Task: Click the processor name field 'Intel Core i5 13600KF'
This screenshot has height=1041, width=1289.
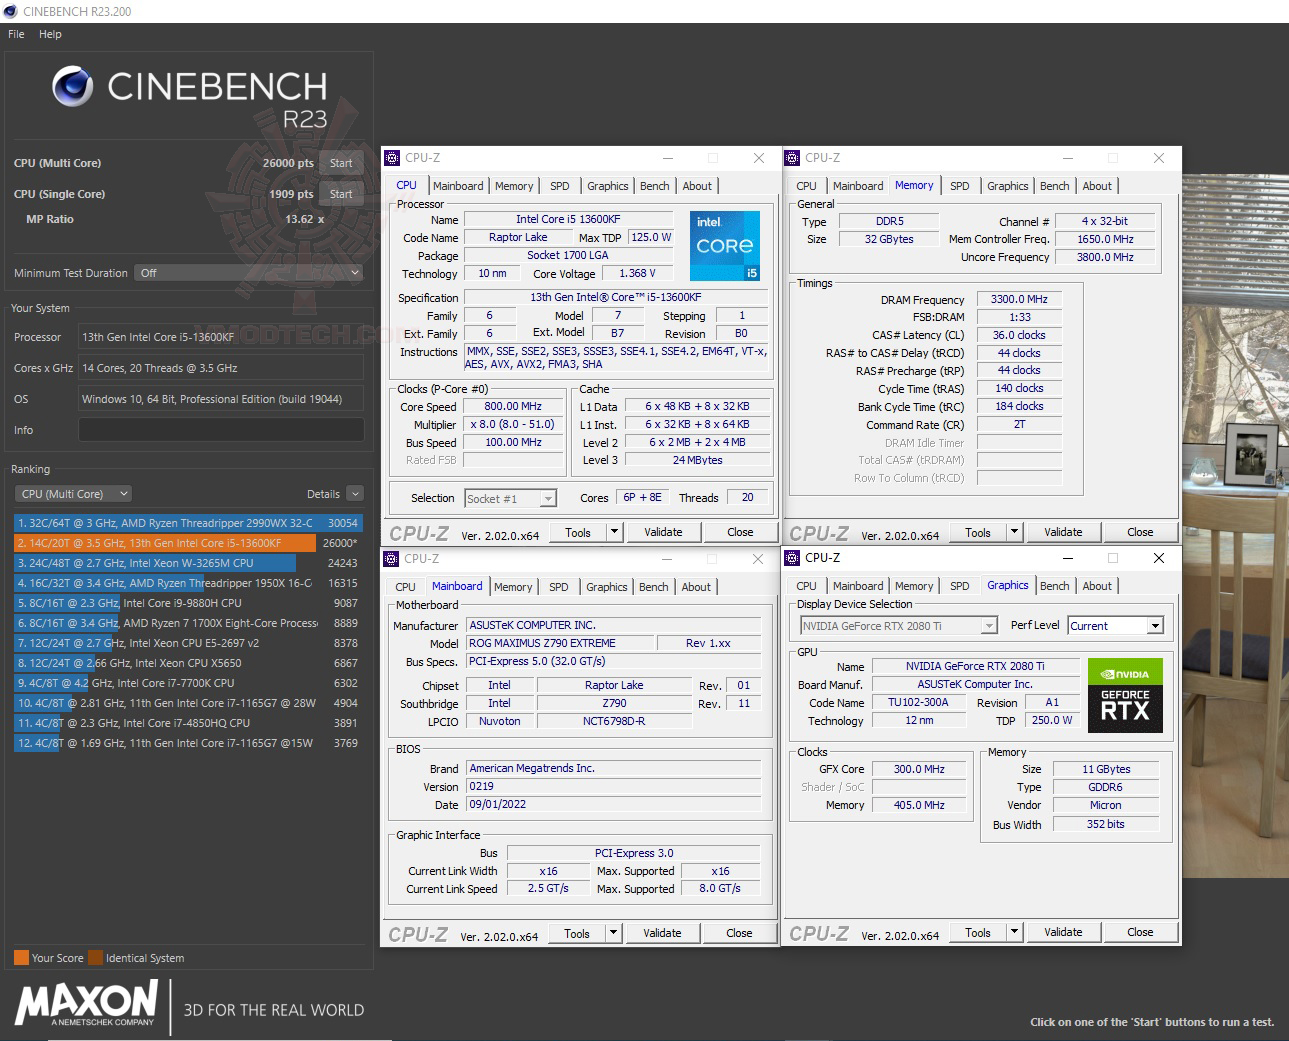Action: coord(568,219)
